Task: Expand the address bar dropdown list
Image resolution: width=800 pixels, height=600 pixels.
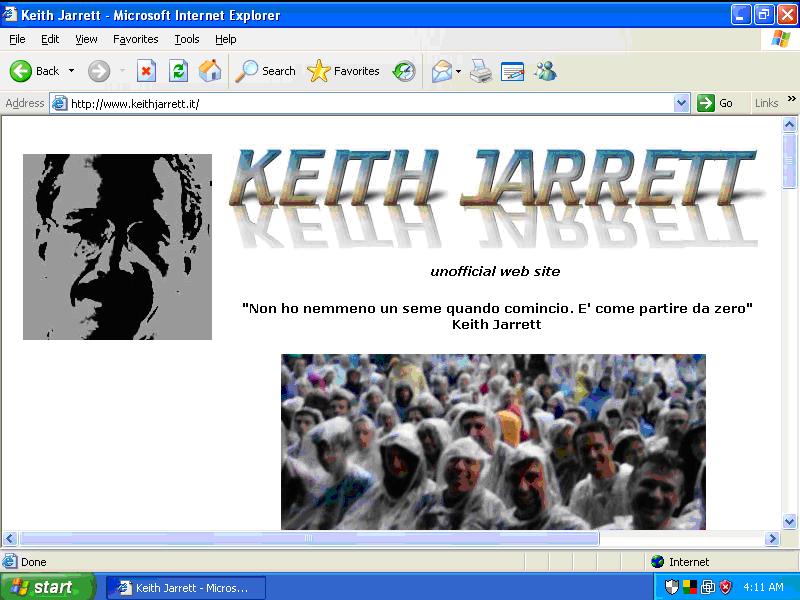Action: [x=681, y=104]
